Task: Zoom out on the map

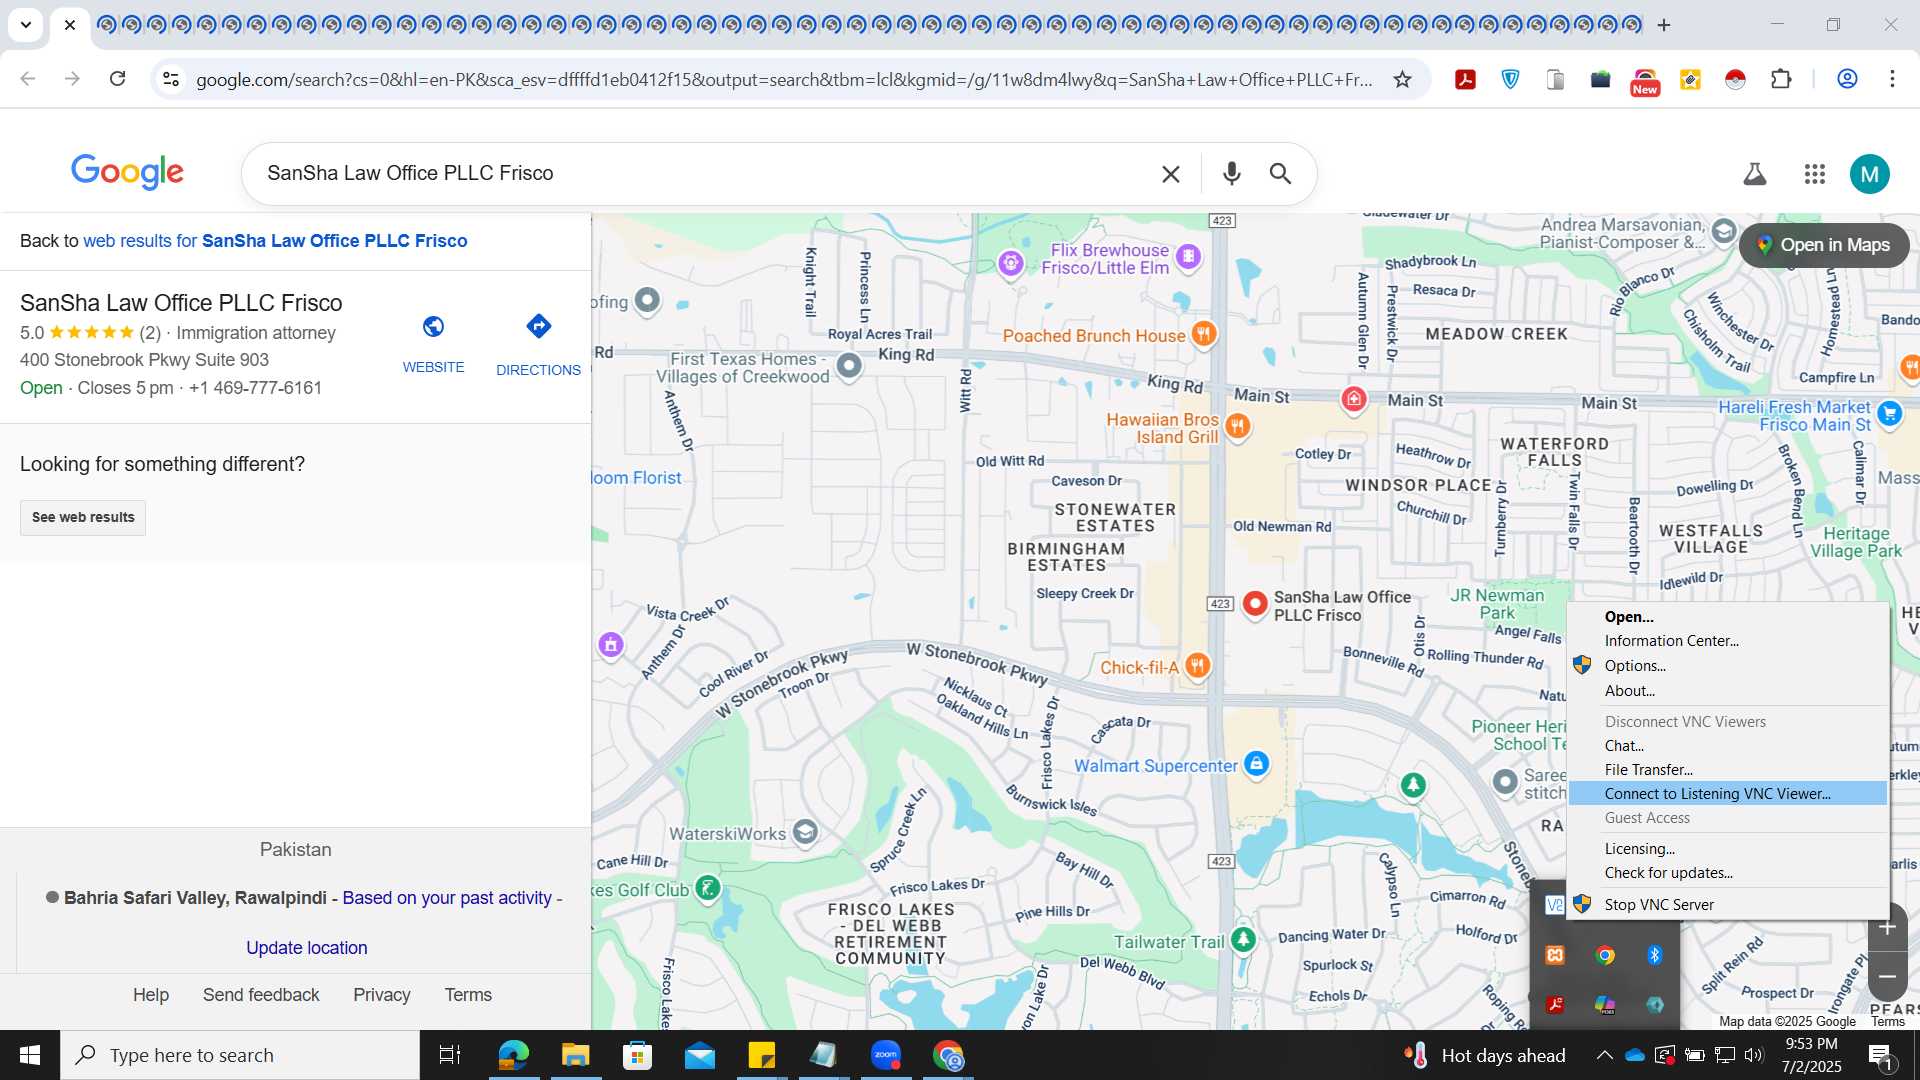Action: pos(1887,976)
